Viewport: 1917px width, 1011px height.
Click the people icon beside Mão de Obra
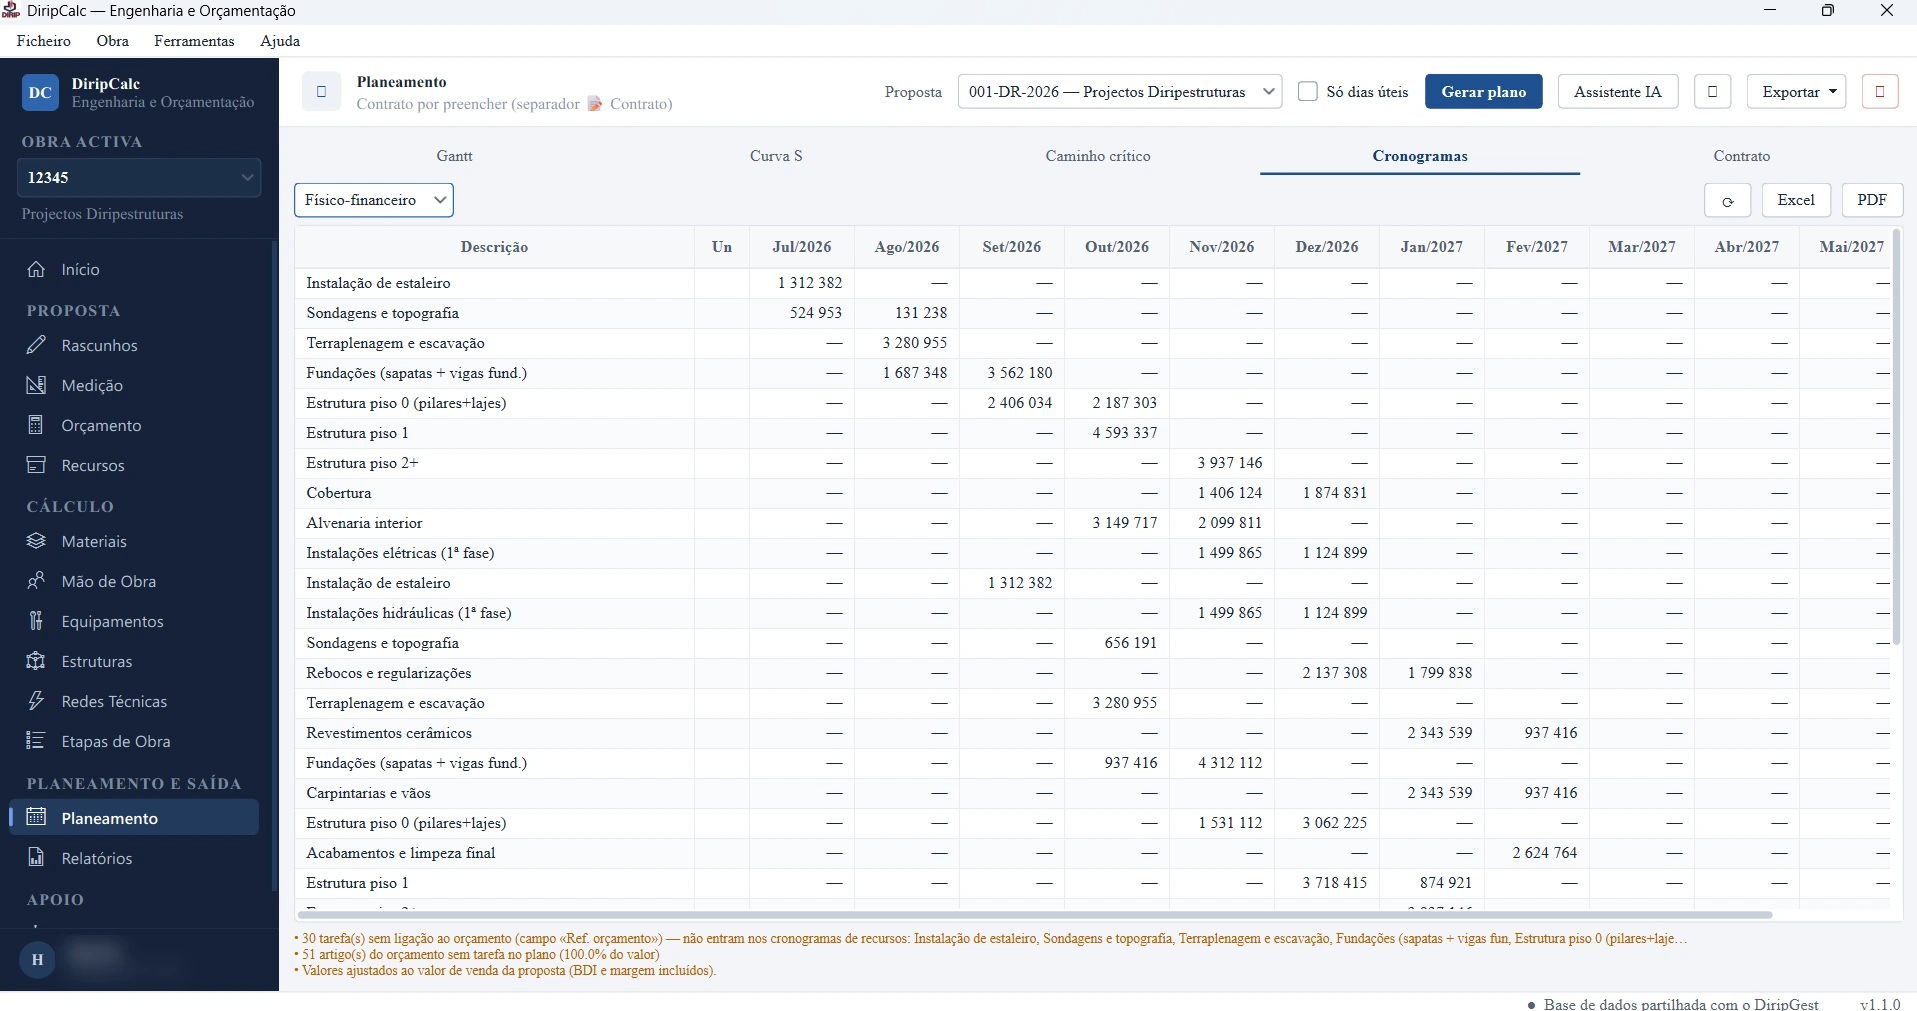click(x=36, y=581)
